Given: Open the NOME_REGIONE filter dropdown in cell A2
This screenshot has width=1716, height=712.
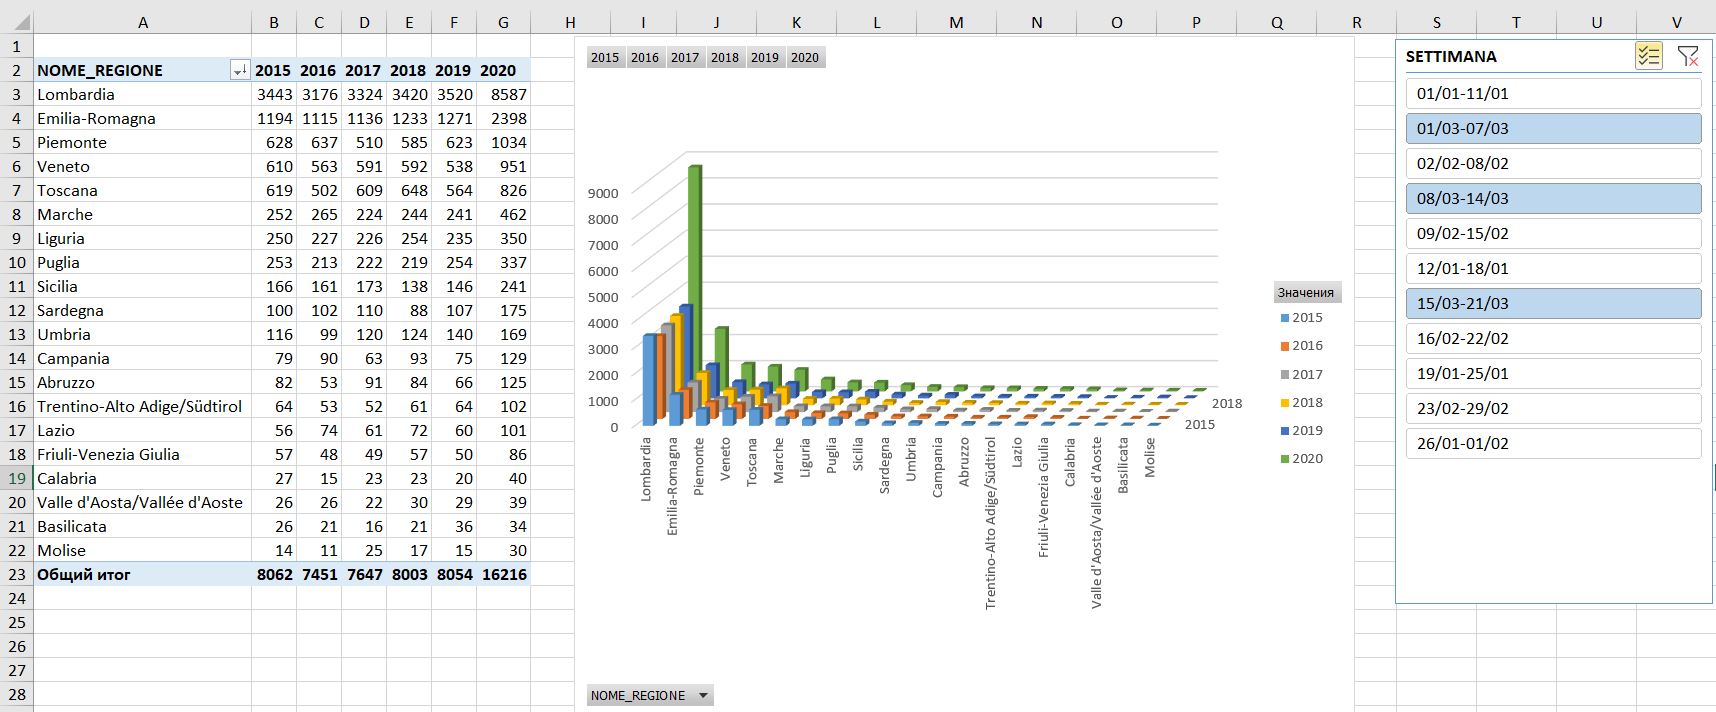Looking at the screenshot, I should (239, 70).
